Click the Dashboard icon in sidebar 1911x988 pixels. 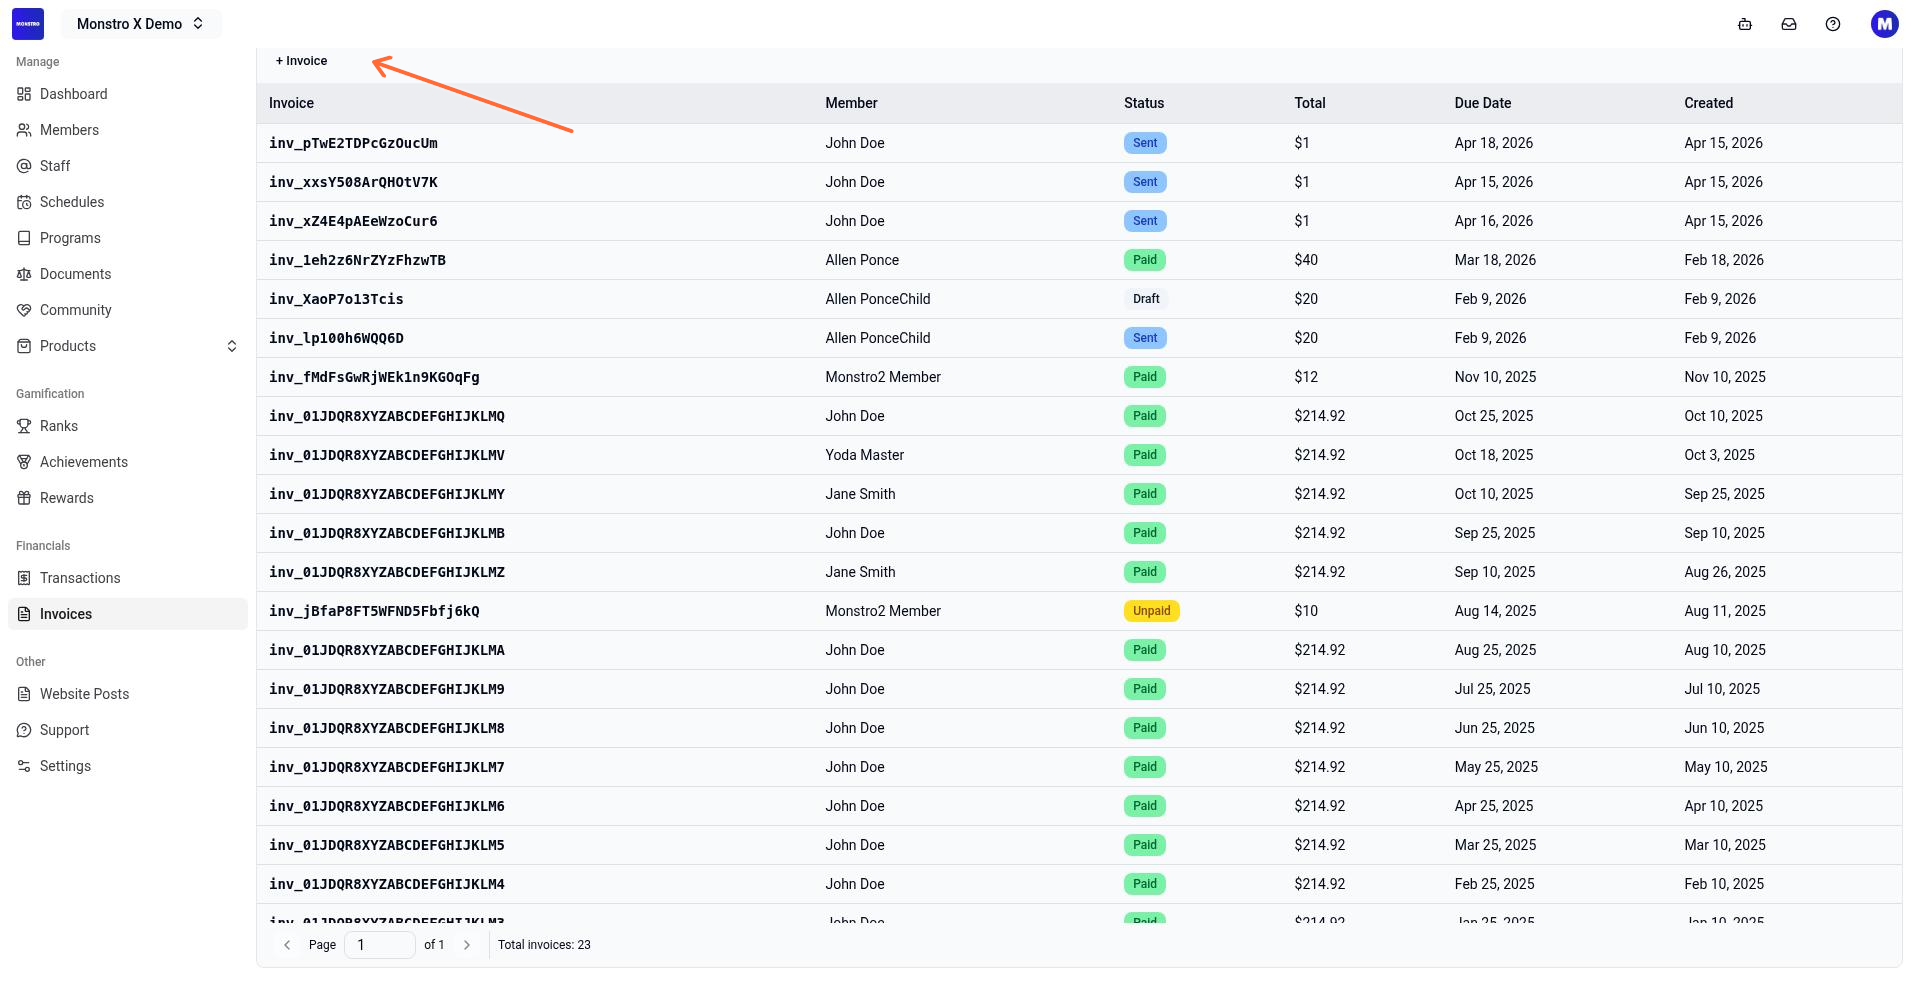tap(24, 94)
